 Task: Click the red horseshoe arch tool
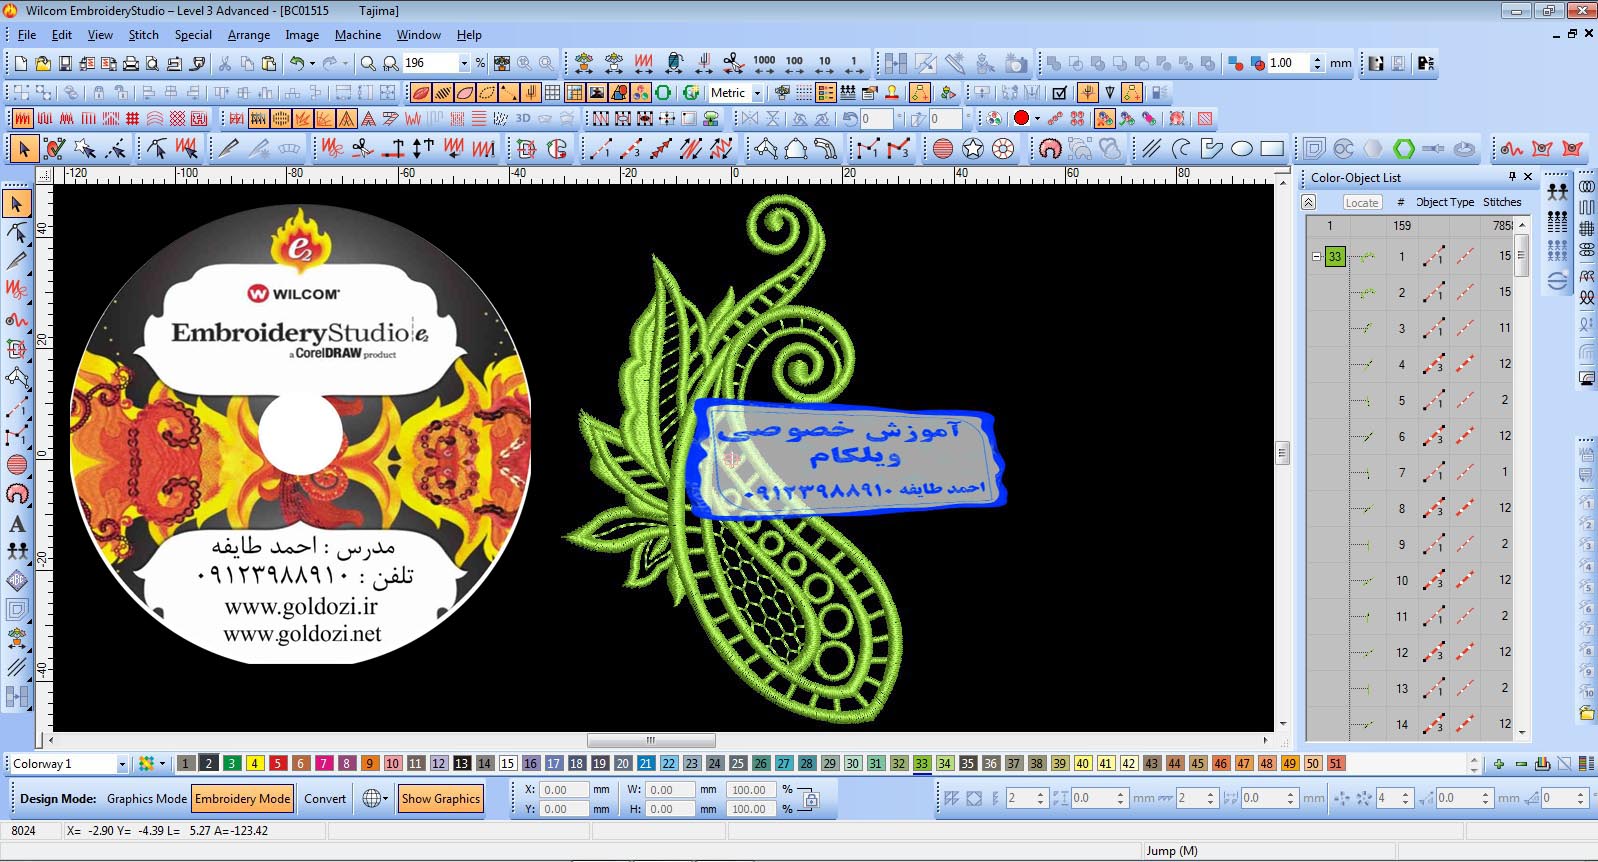click(x=1049, y=149)
